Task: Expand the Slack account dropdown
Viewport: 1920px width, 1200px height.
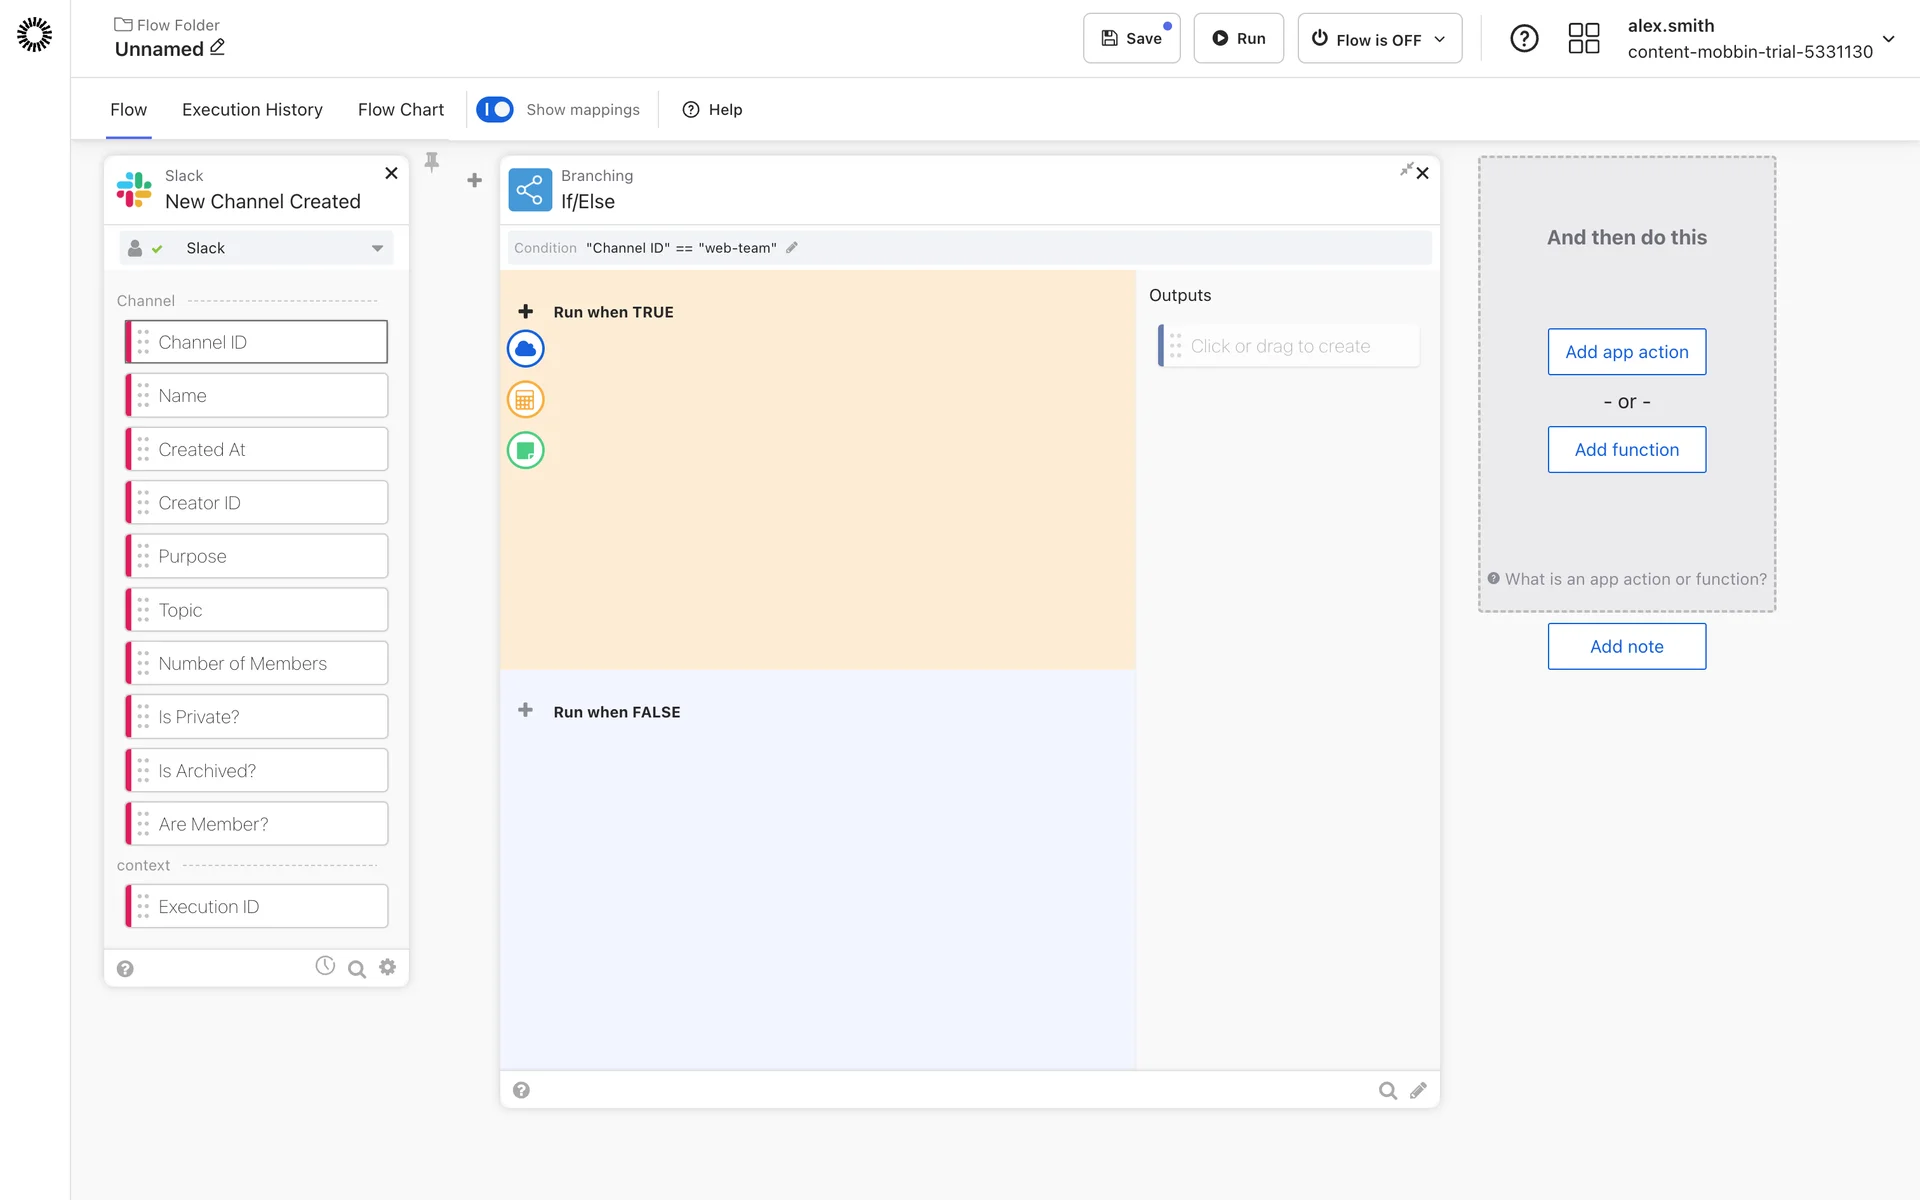Action: click(377, 248)
